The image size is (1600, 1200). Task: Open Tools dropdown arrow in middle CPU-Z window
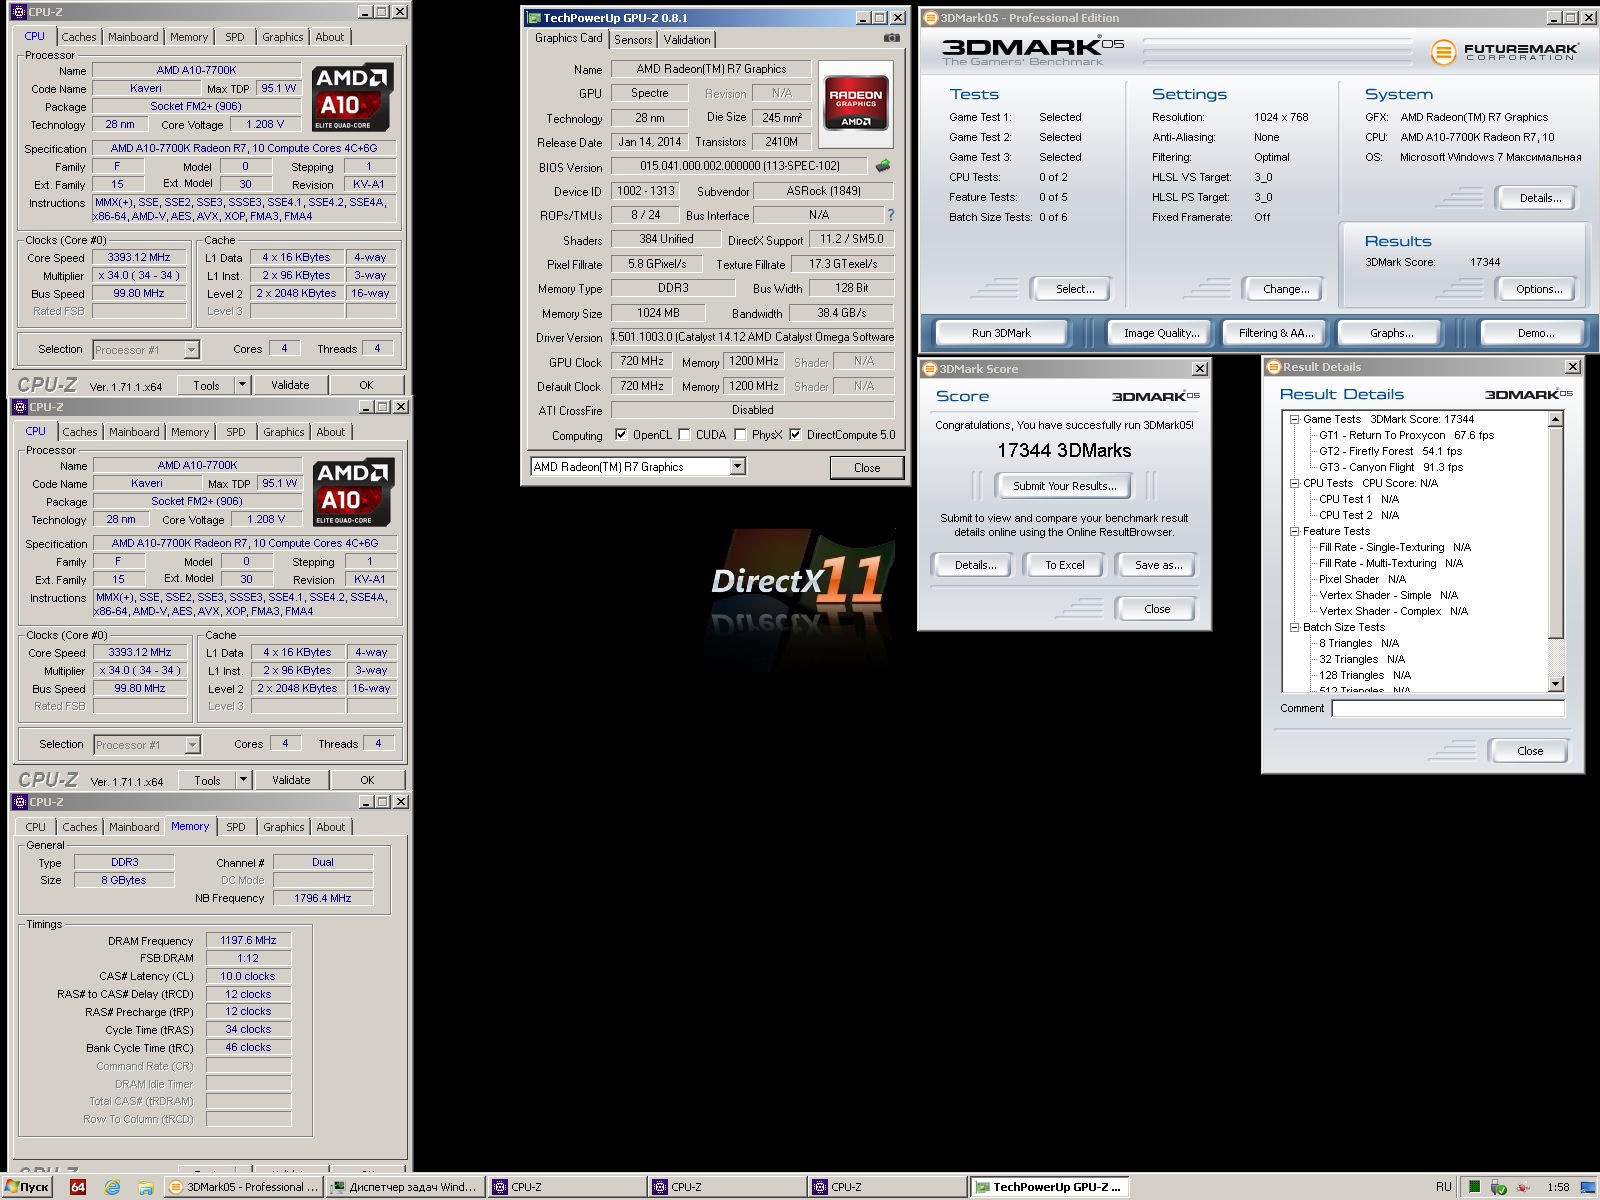coord(243,780)
